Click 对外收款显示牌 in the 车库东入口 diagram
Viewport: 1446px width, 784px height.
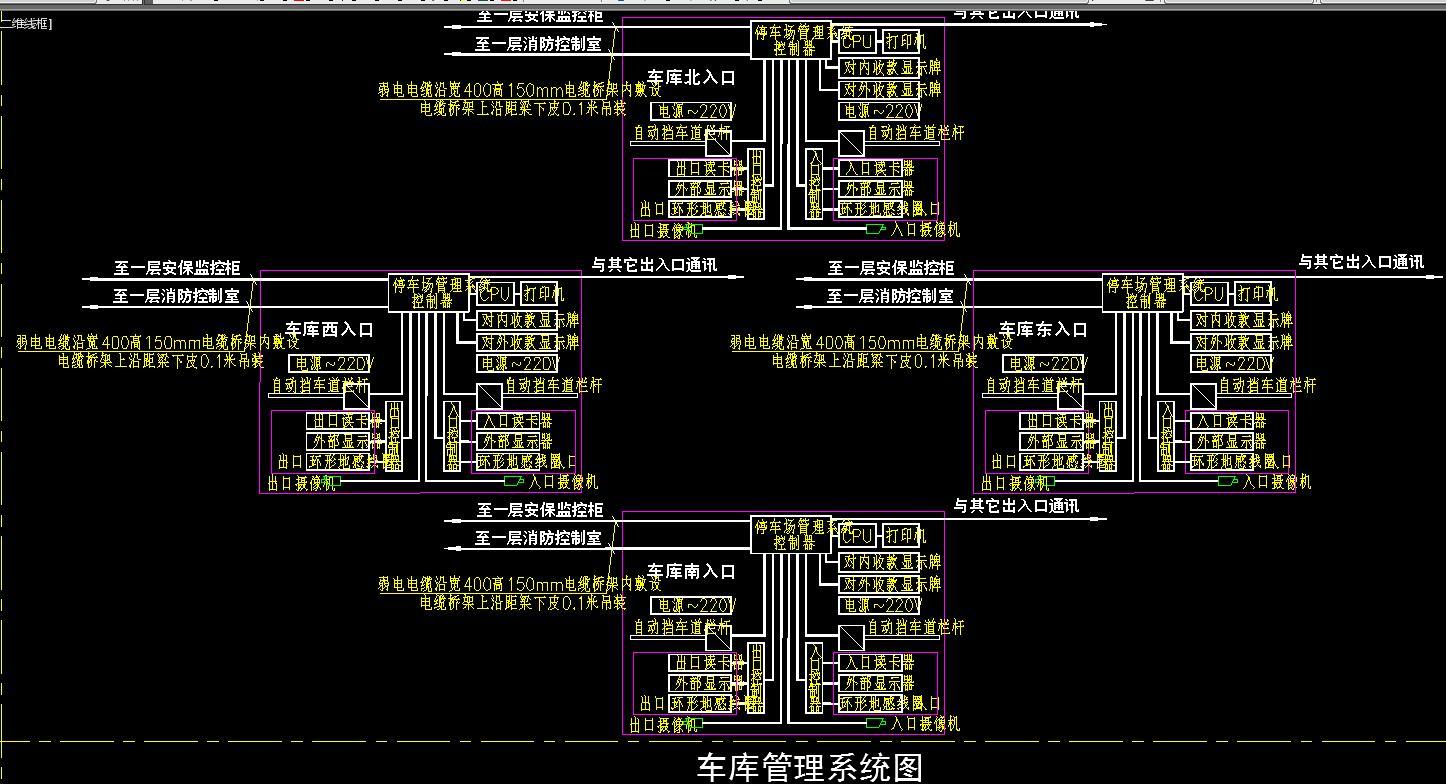coord(1241,341)
